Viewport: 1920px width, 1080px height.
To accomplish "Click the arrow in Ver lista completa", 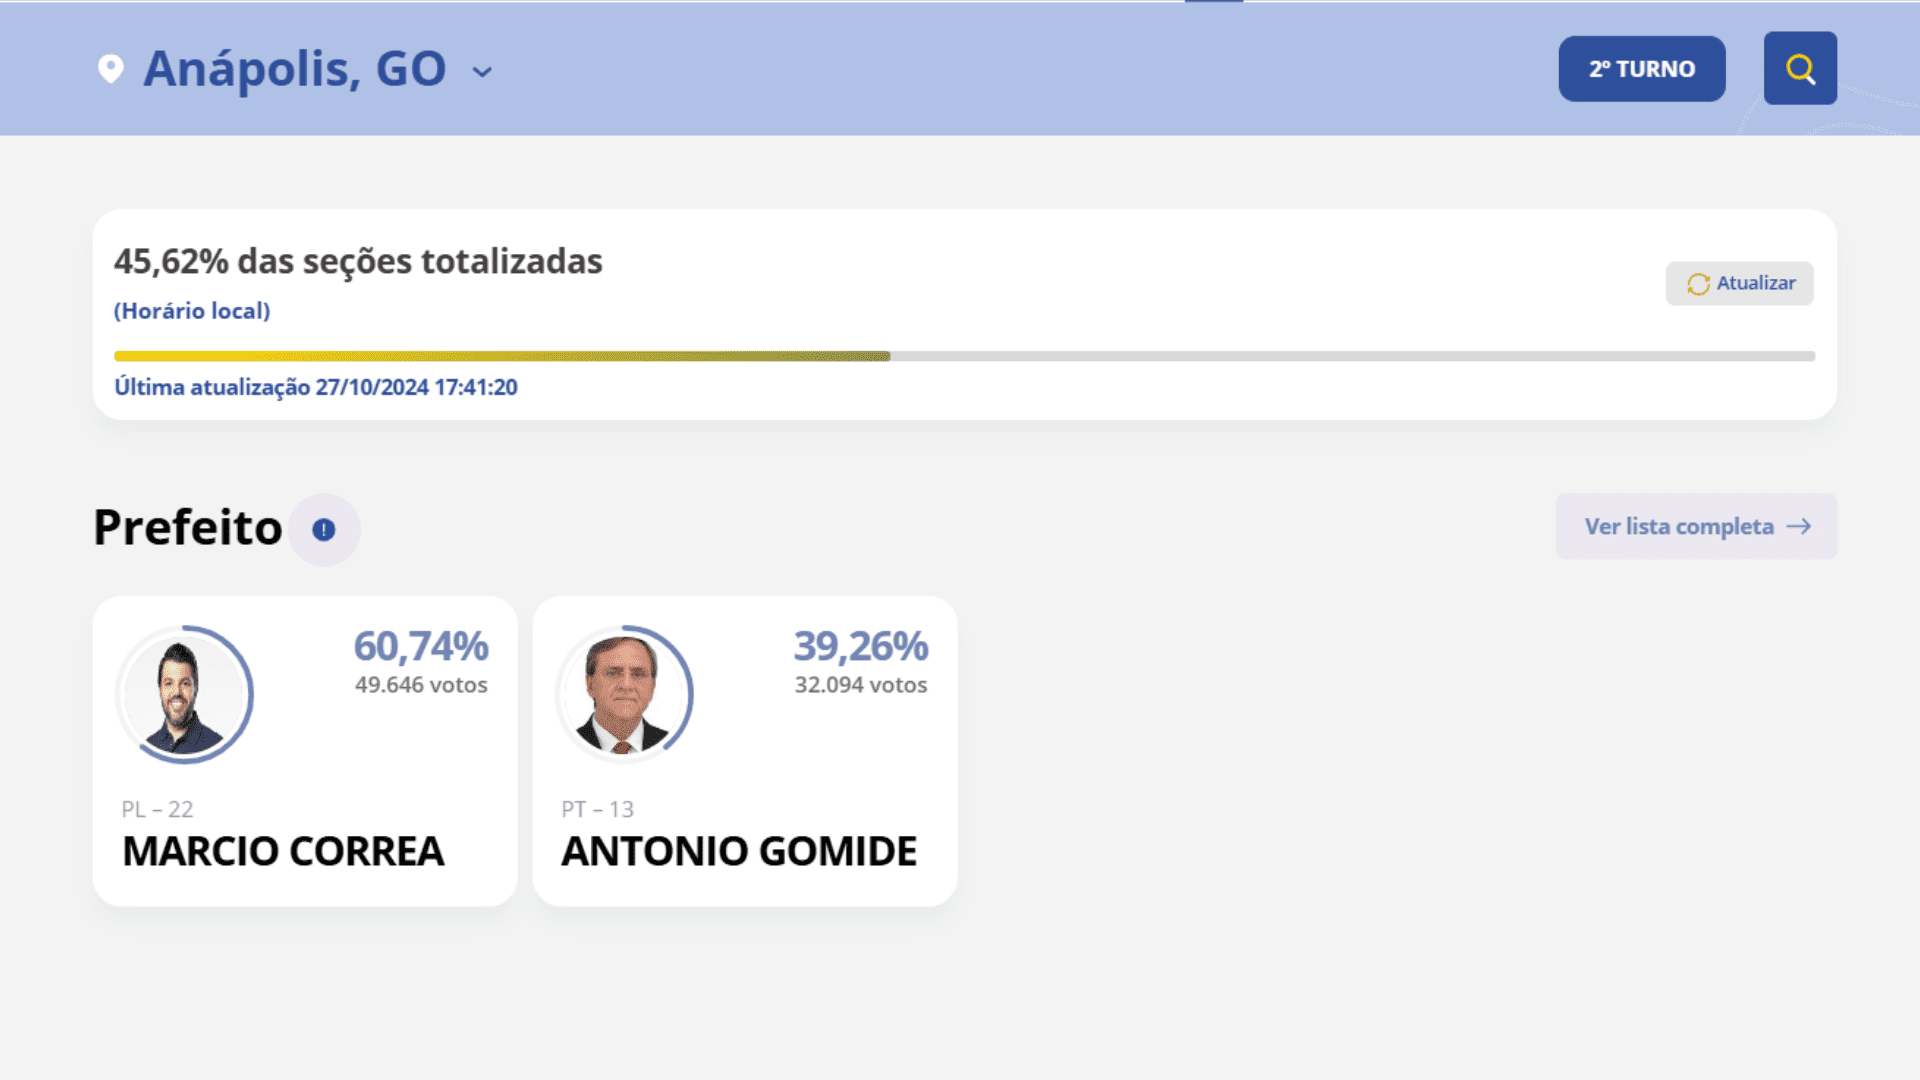I will pos(1799,526).
